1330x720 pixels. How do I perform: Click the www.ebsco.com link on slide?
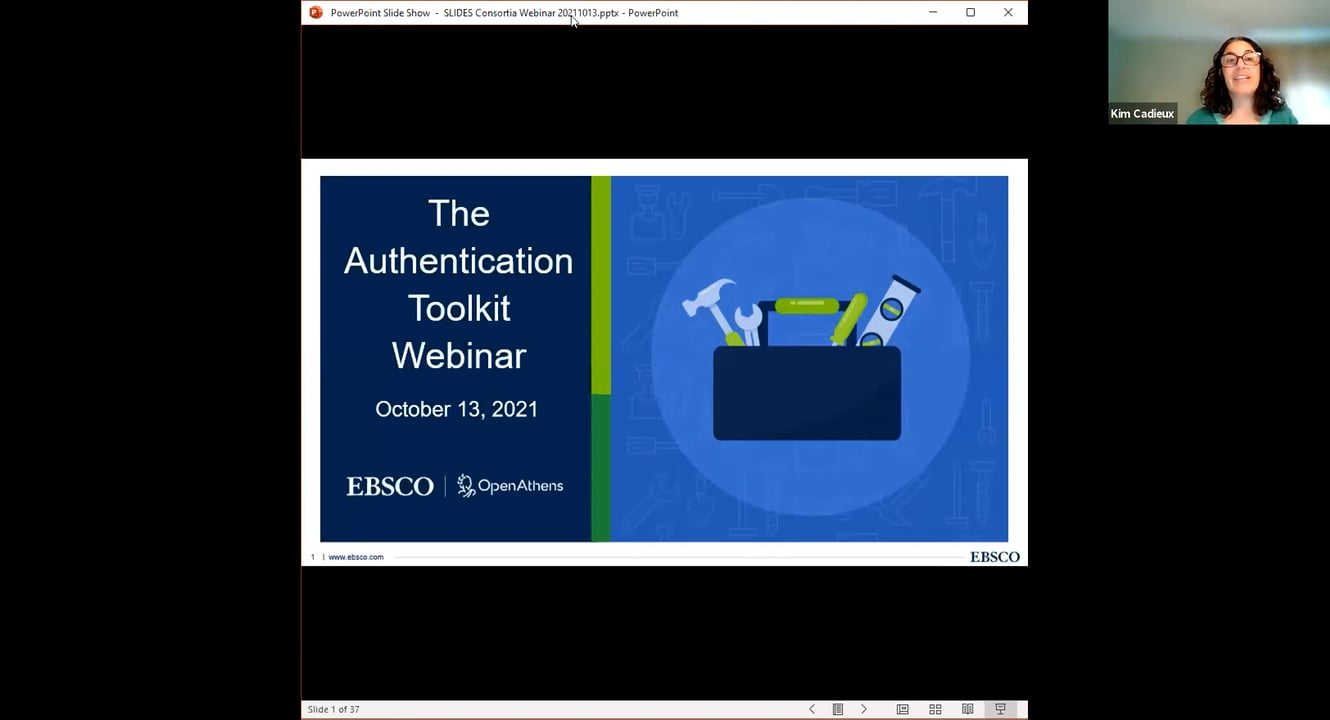pos(356,557)
